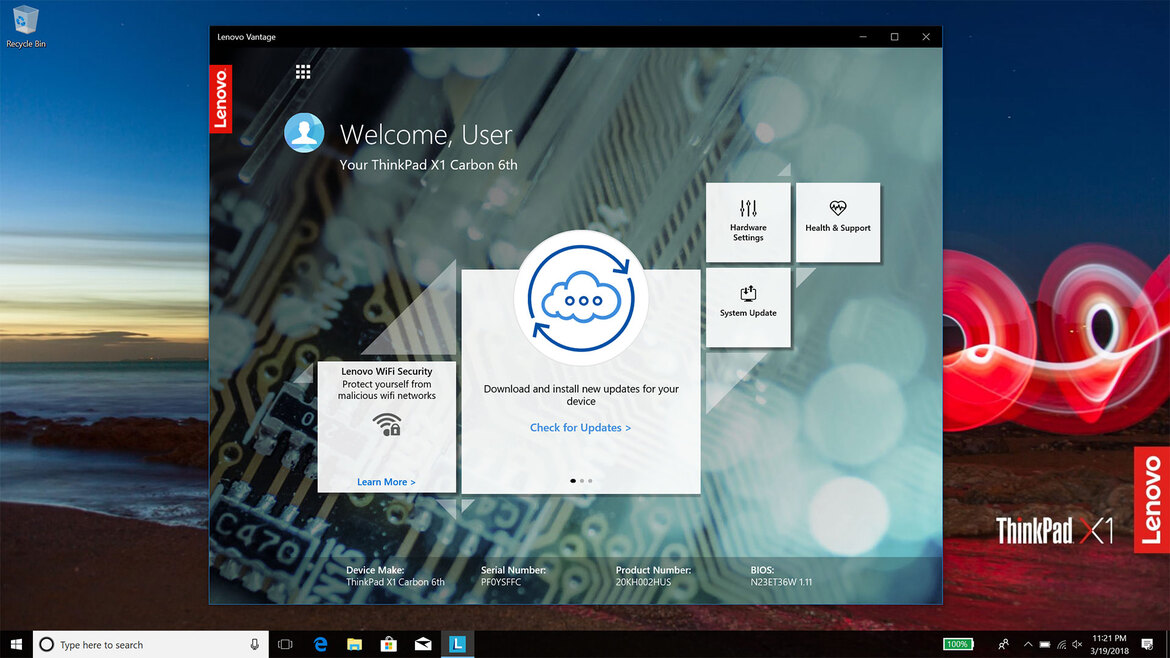Click the Lenovo Vantage taskbar icon
This screenshot has height=658, width=1170.
(457, 644)
